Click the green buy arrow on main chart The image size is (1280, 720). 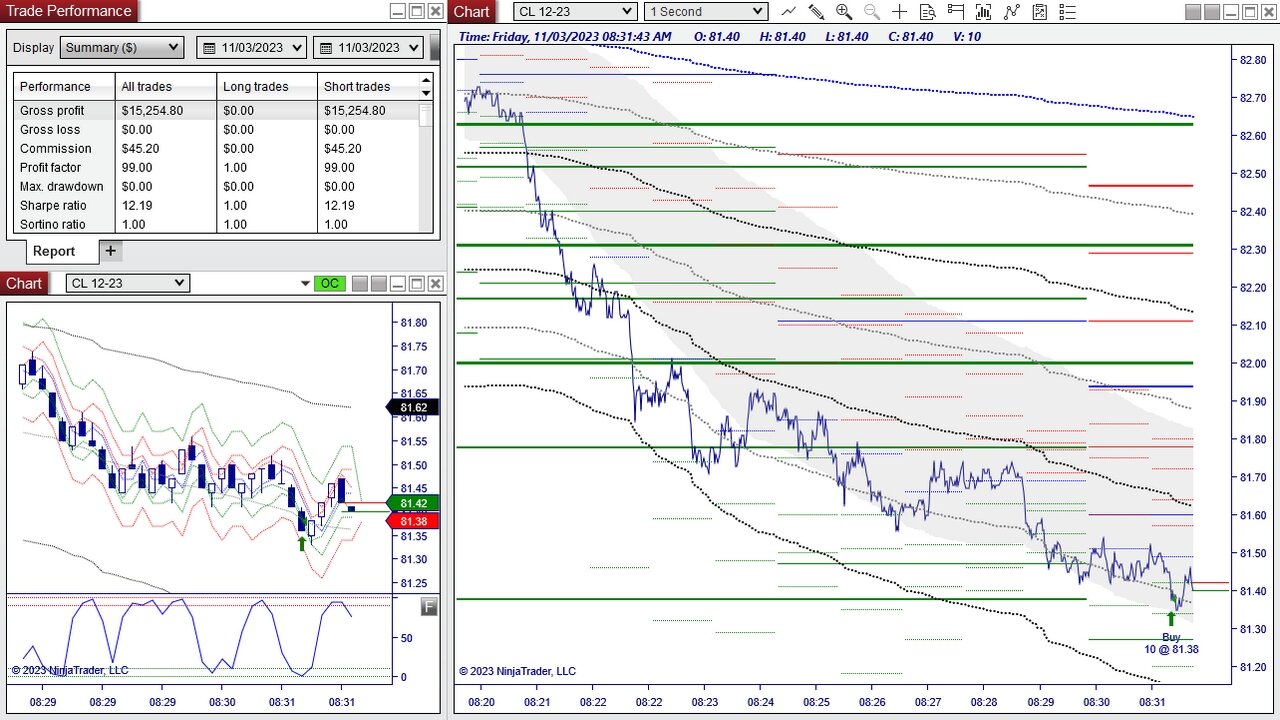click(1171, 618)
